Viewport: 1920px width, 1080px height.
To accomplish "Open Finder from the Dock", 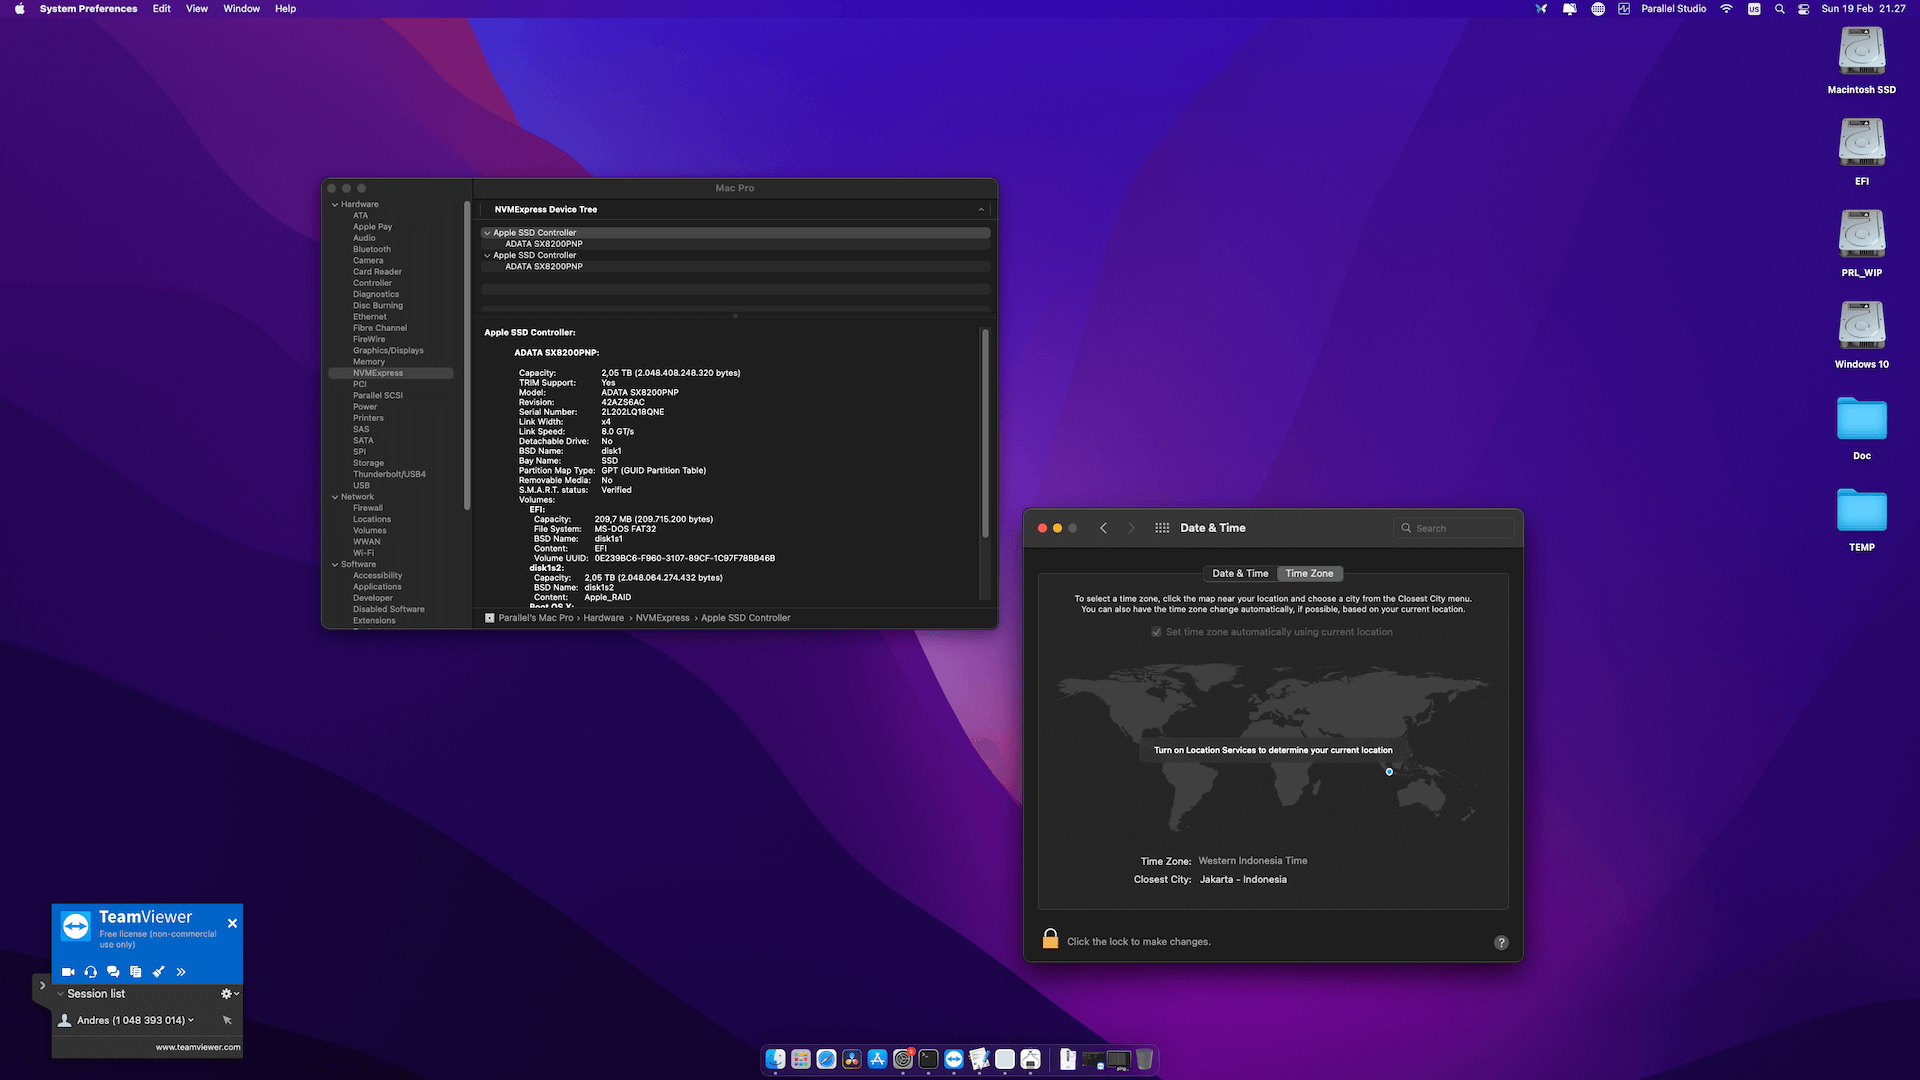I will 776,1059.
